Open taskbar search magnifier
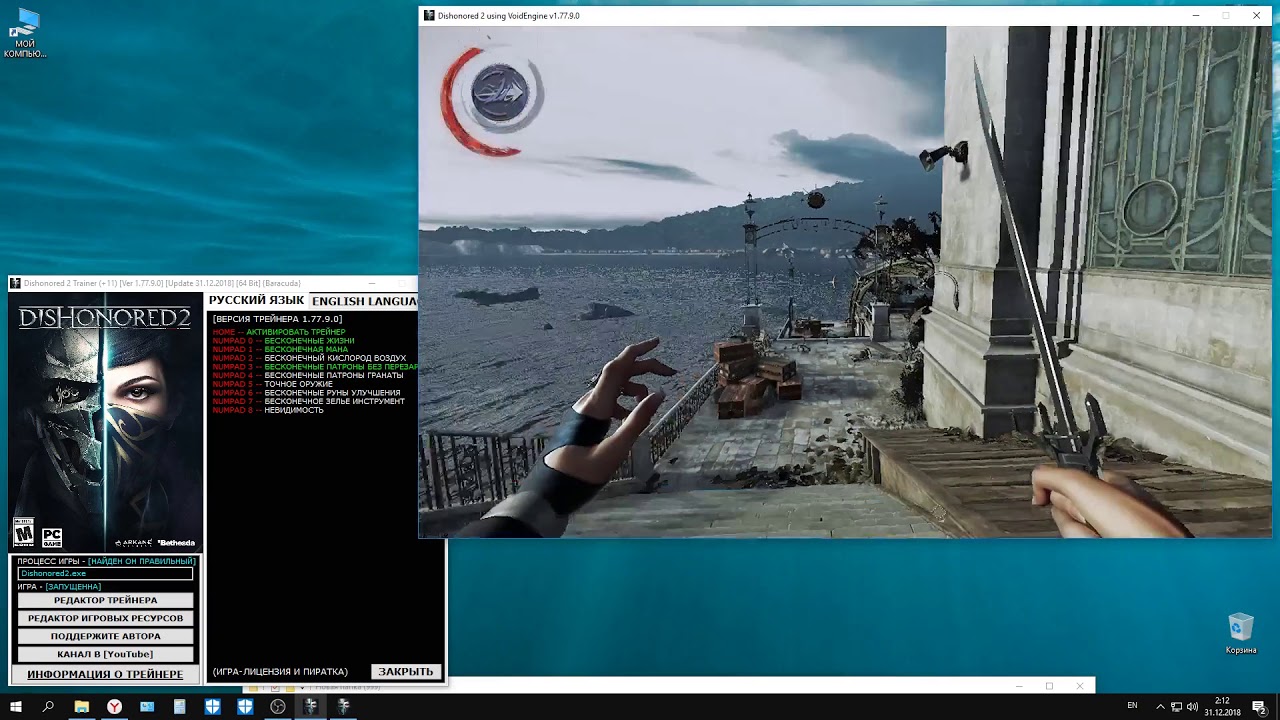1280x720 pixels. (x=48, y=706)
